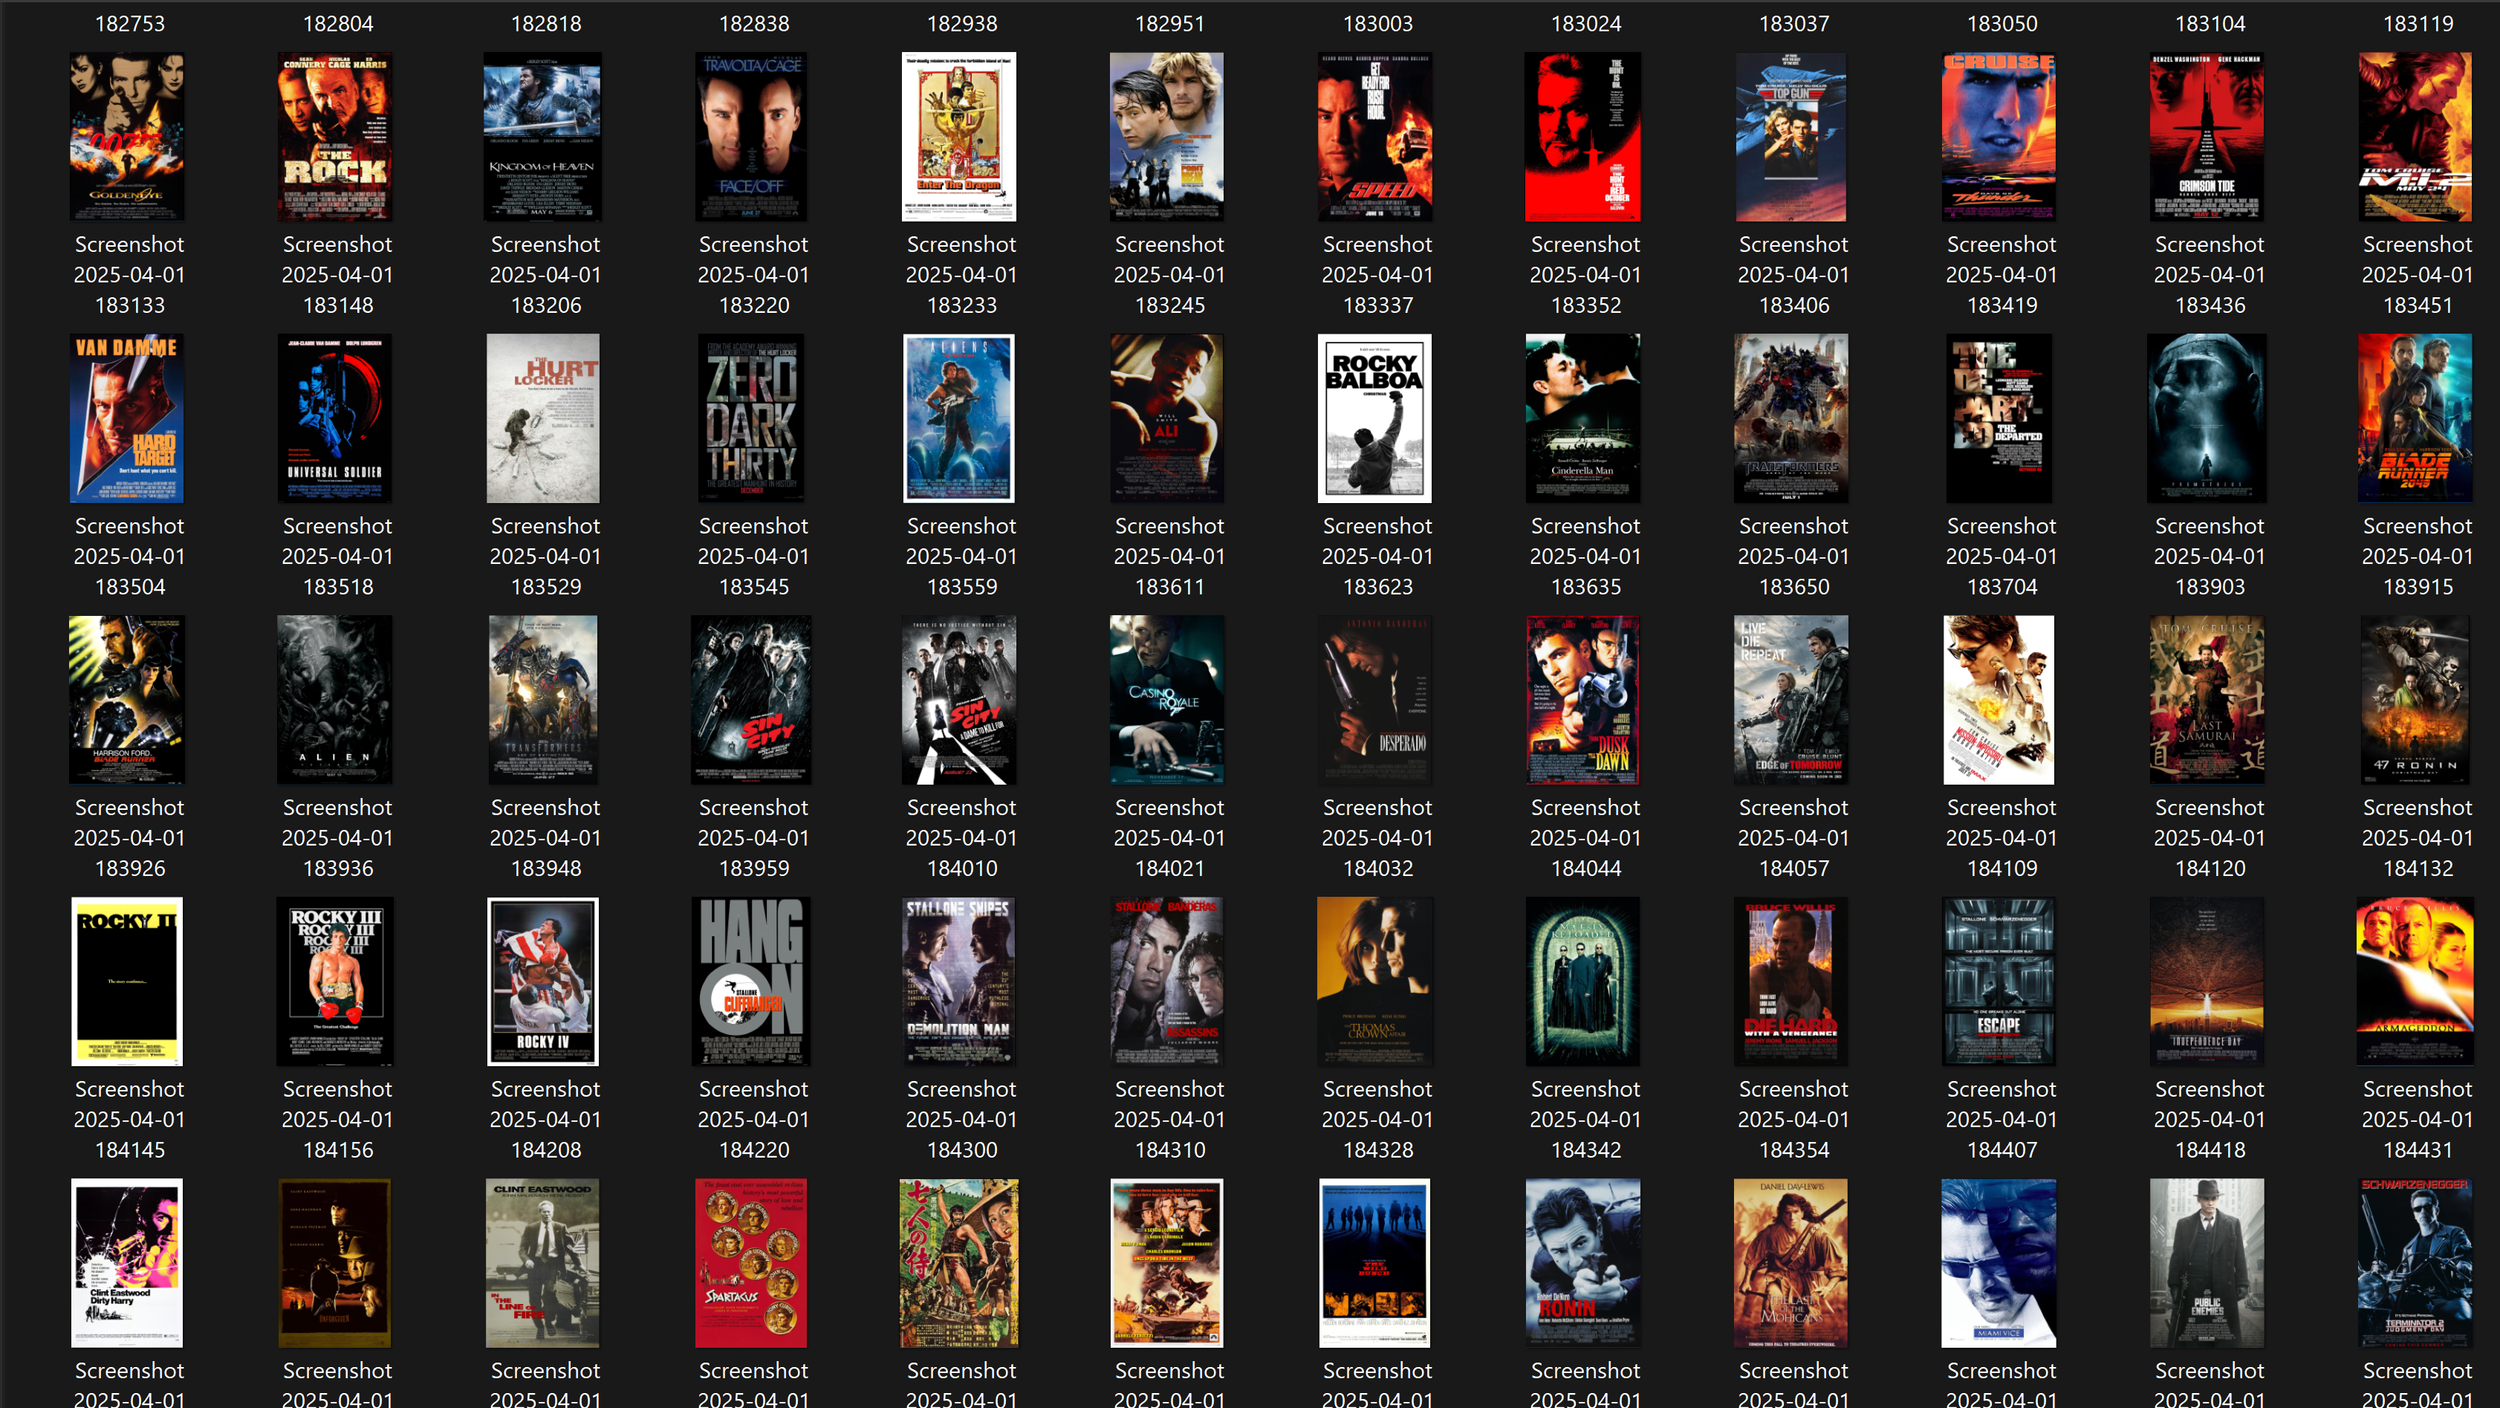The height and width of the screenshot is (1408, 2500).
Task: Select the file name ending in 183451
Action: pos(2418,275)
